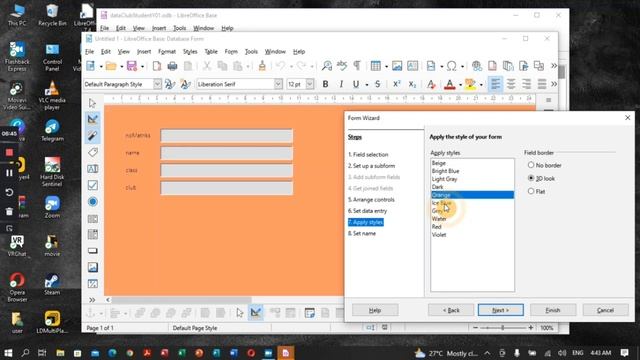640x360 pixels.
Task: Click the Print icon
Action: pos(172,66)
